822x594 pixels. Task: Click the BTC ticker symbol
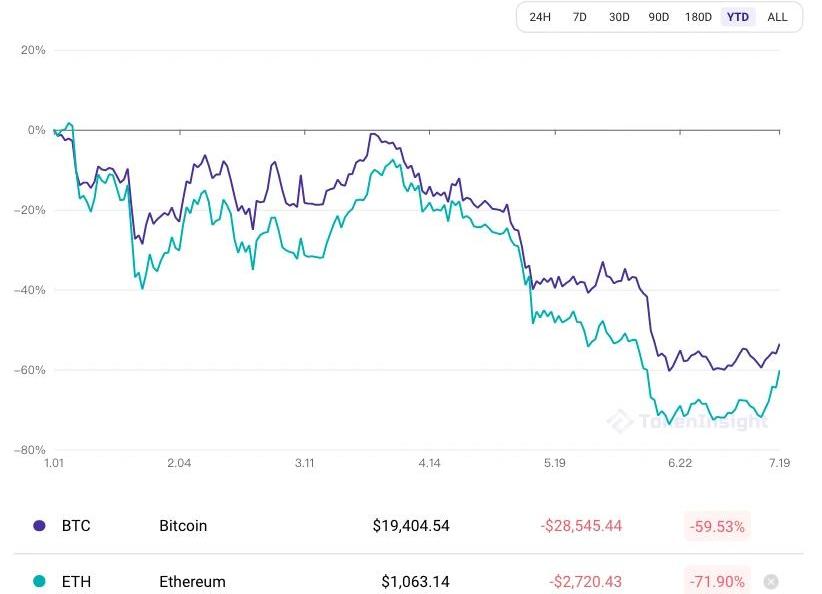click(76, 525)
